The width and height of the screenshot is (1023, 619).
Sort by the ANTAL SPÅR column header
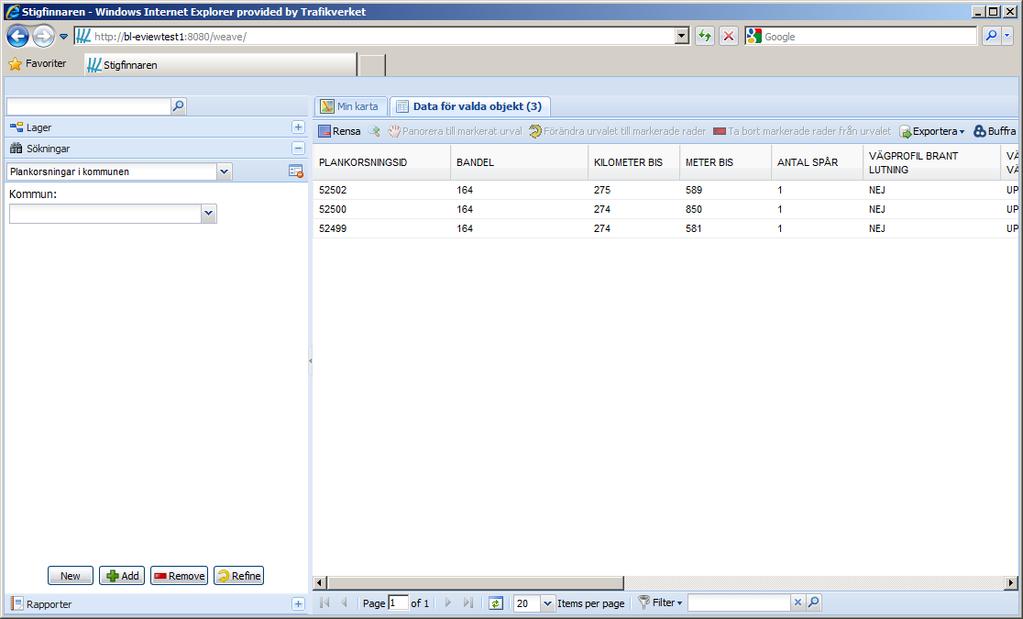(x=817, y=162)
